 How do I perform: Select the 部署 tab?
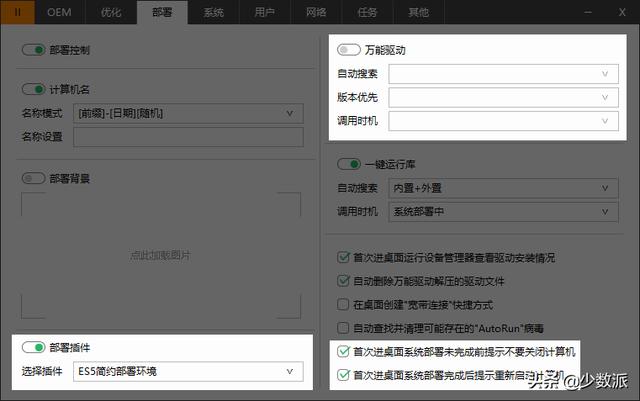(162, 12)
